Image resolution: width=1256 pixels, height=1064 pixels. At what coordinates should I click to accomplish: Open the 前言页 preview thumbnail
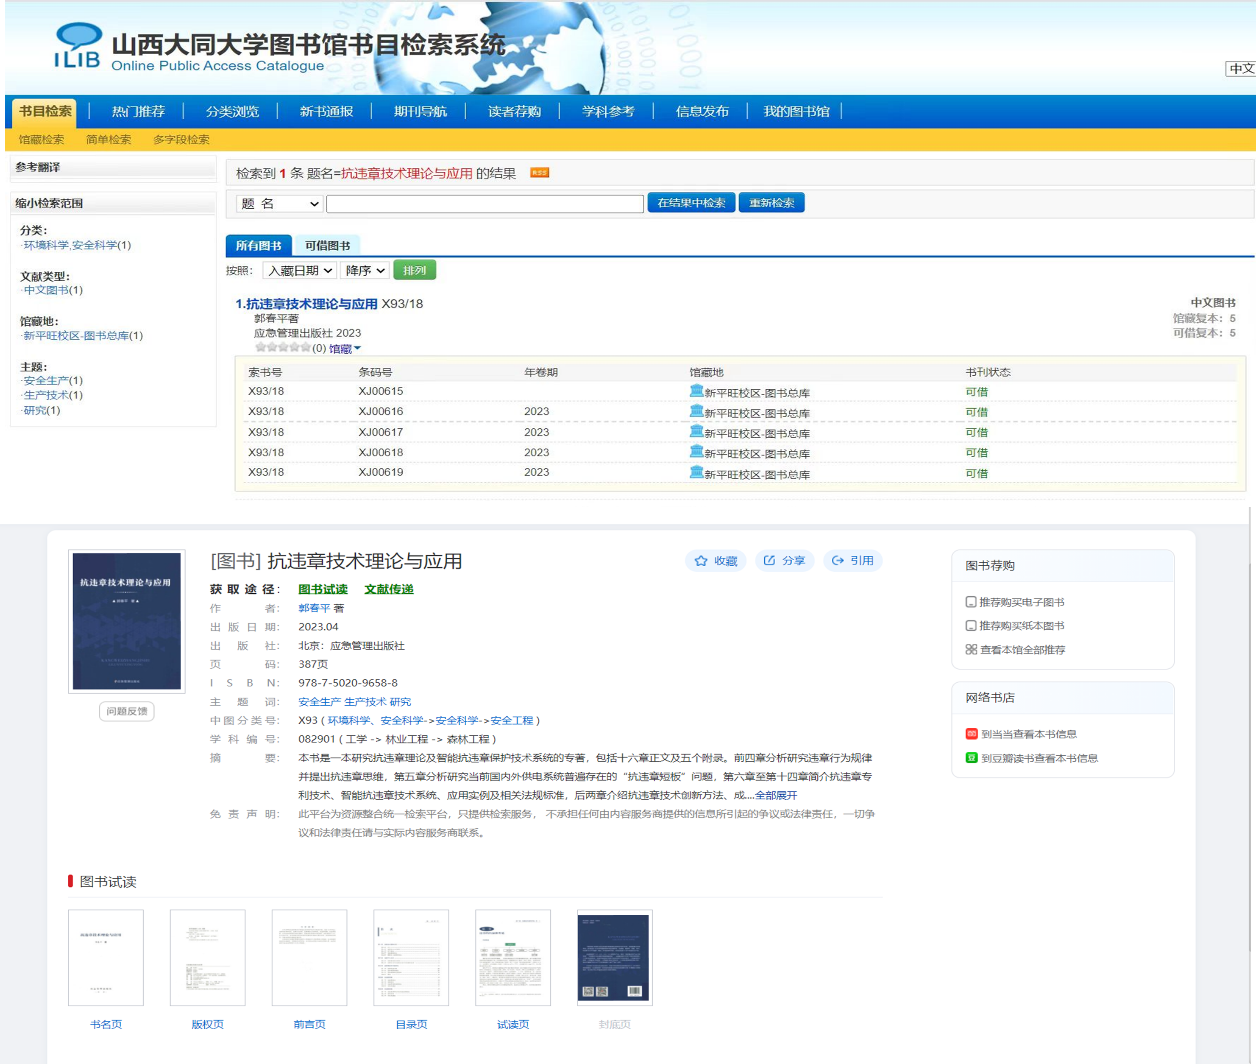[x=310, y=958]
